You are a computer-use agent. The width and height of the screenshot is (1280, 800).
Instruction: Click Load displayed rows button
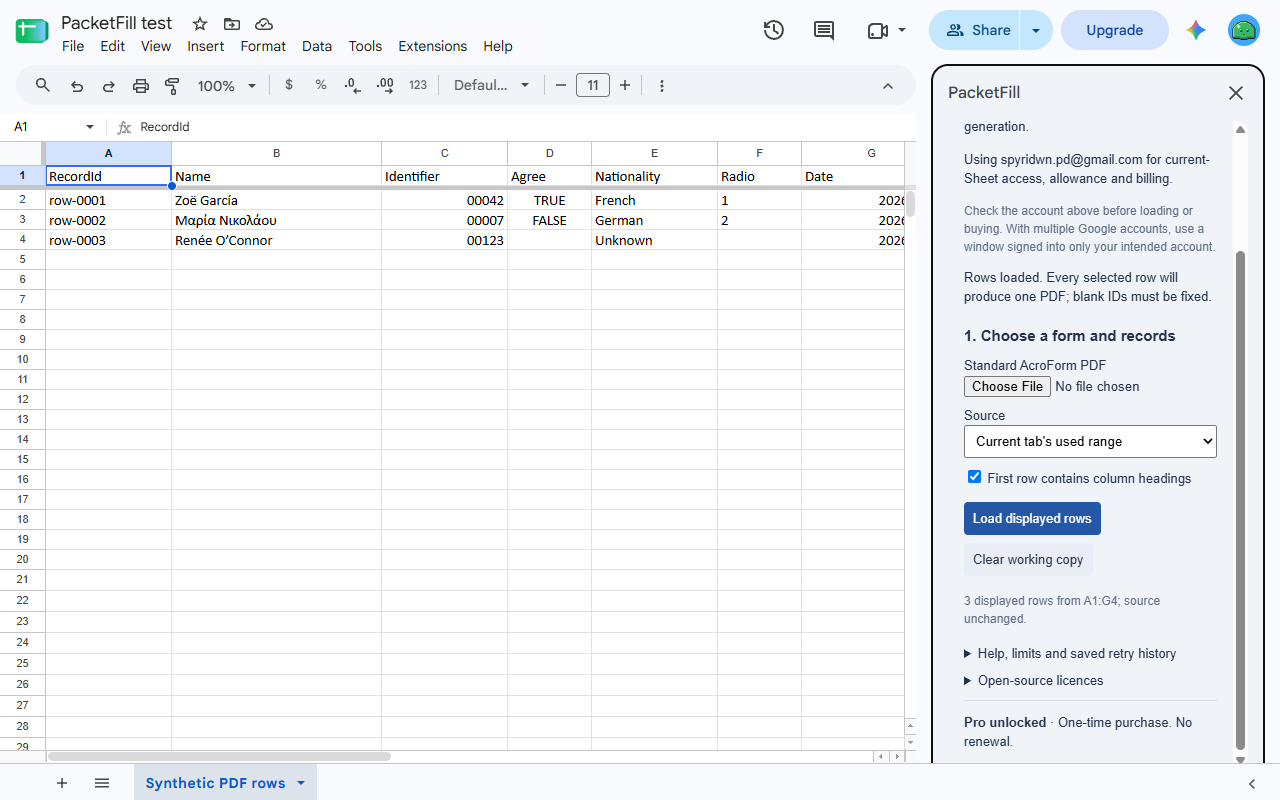coord(1032,518)
